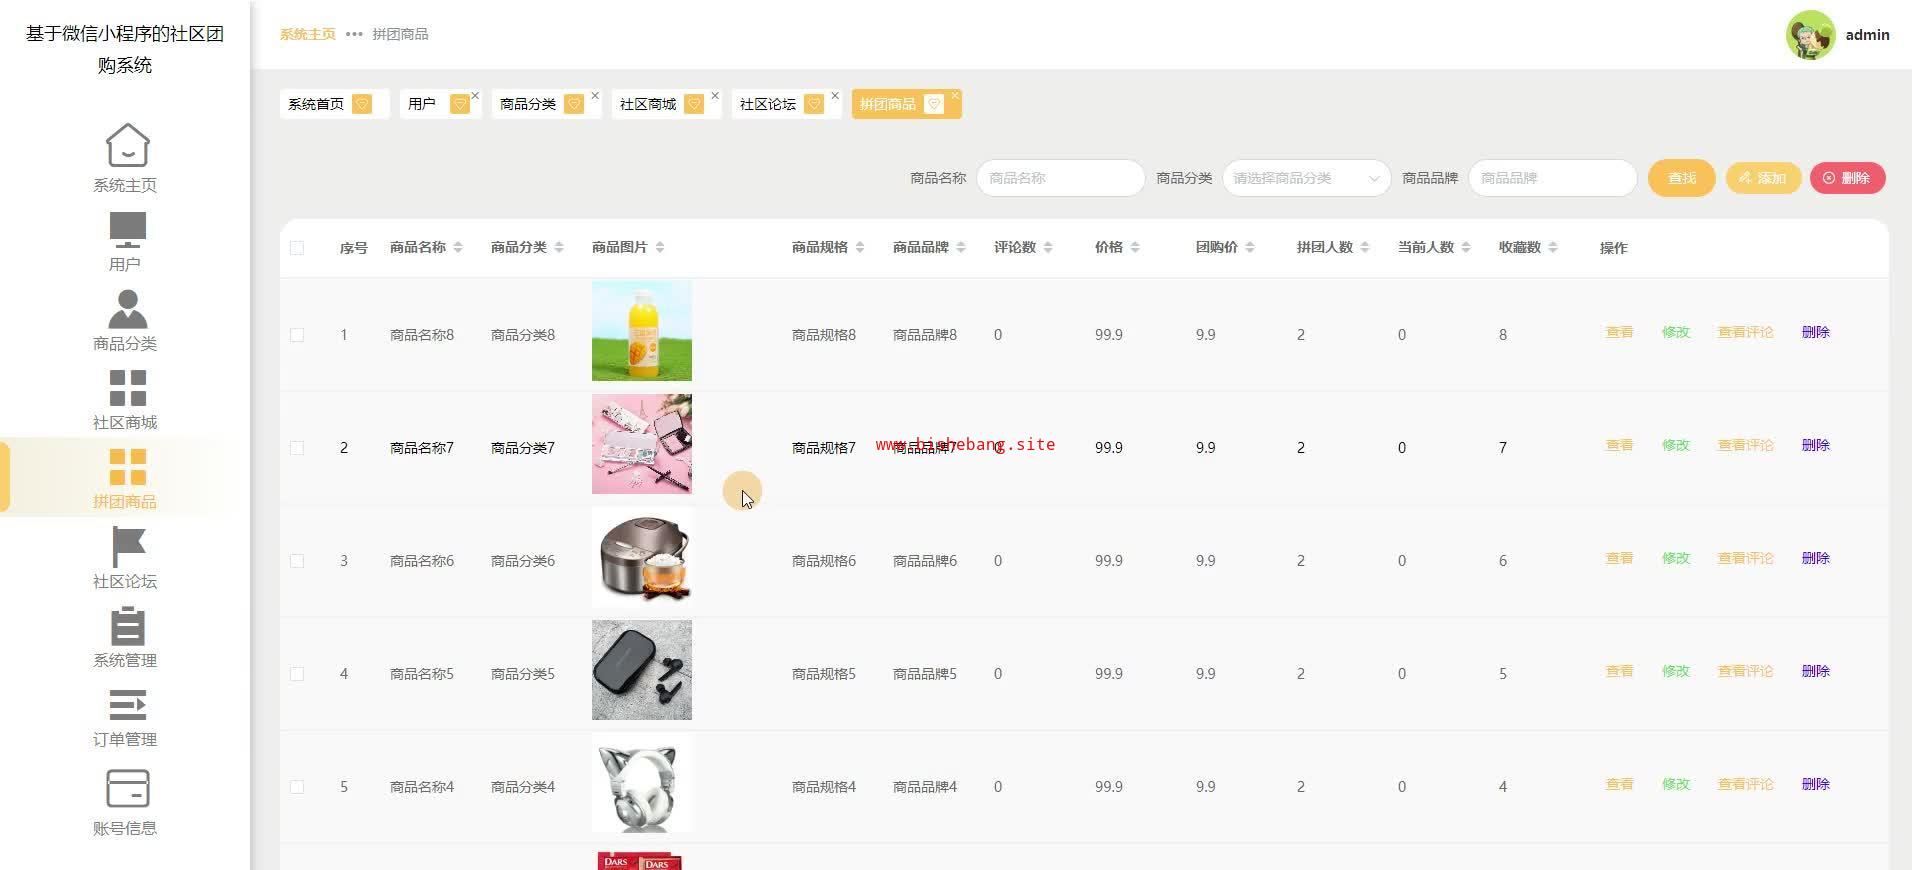Open 社区论坛 flag icon in sidebar
Screen dimensions: 1912x870
point(127,547)
